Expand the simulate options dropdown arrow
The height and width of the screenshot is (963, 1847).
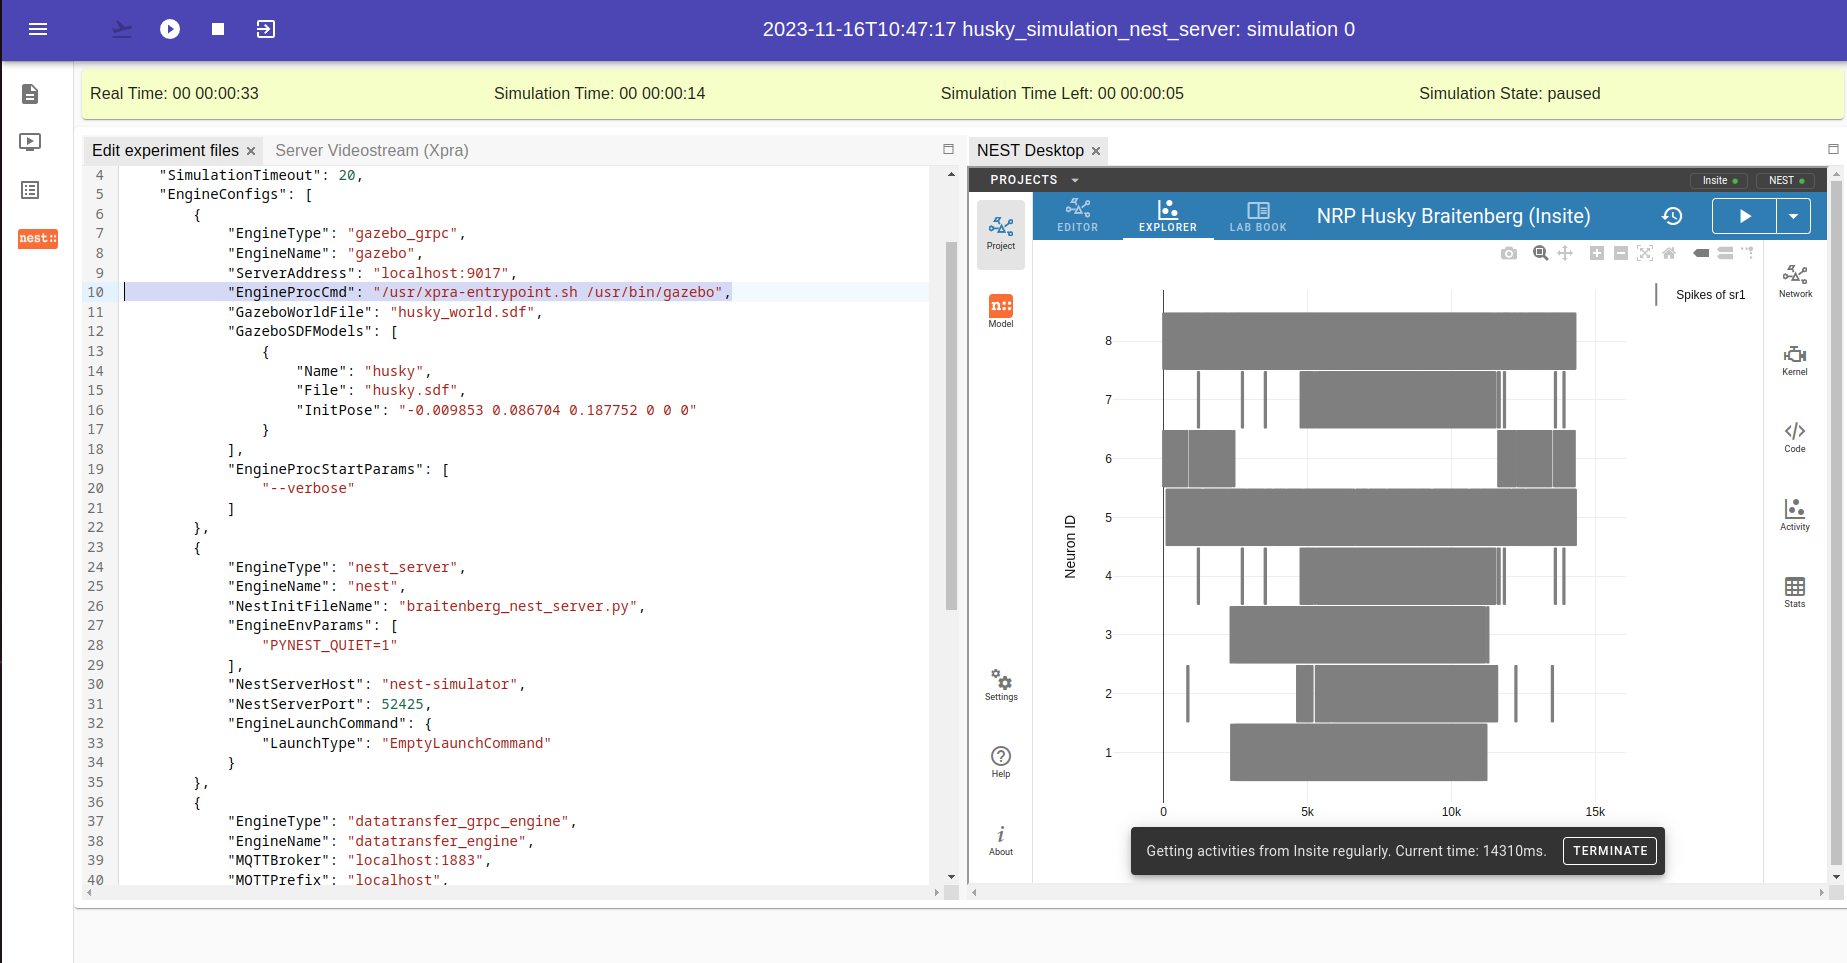pos(1793,216)
